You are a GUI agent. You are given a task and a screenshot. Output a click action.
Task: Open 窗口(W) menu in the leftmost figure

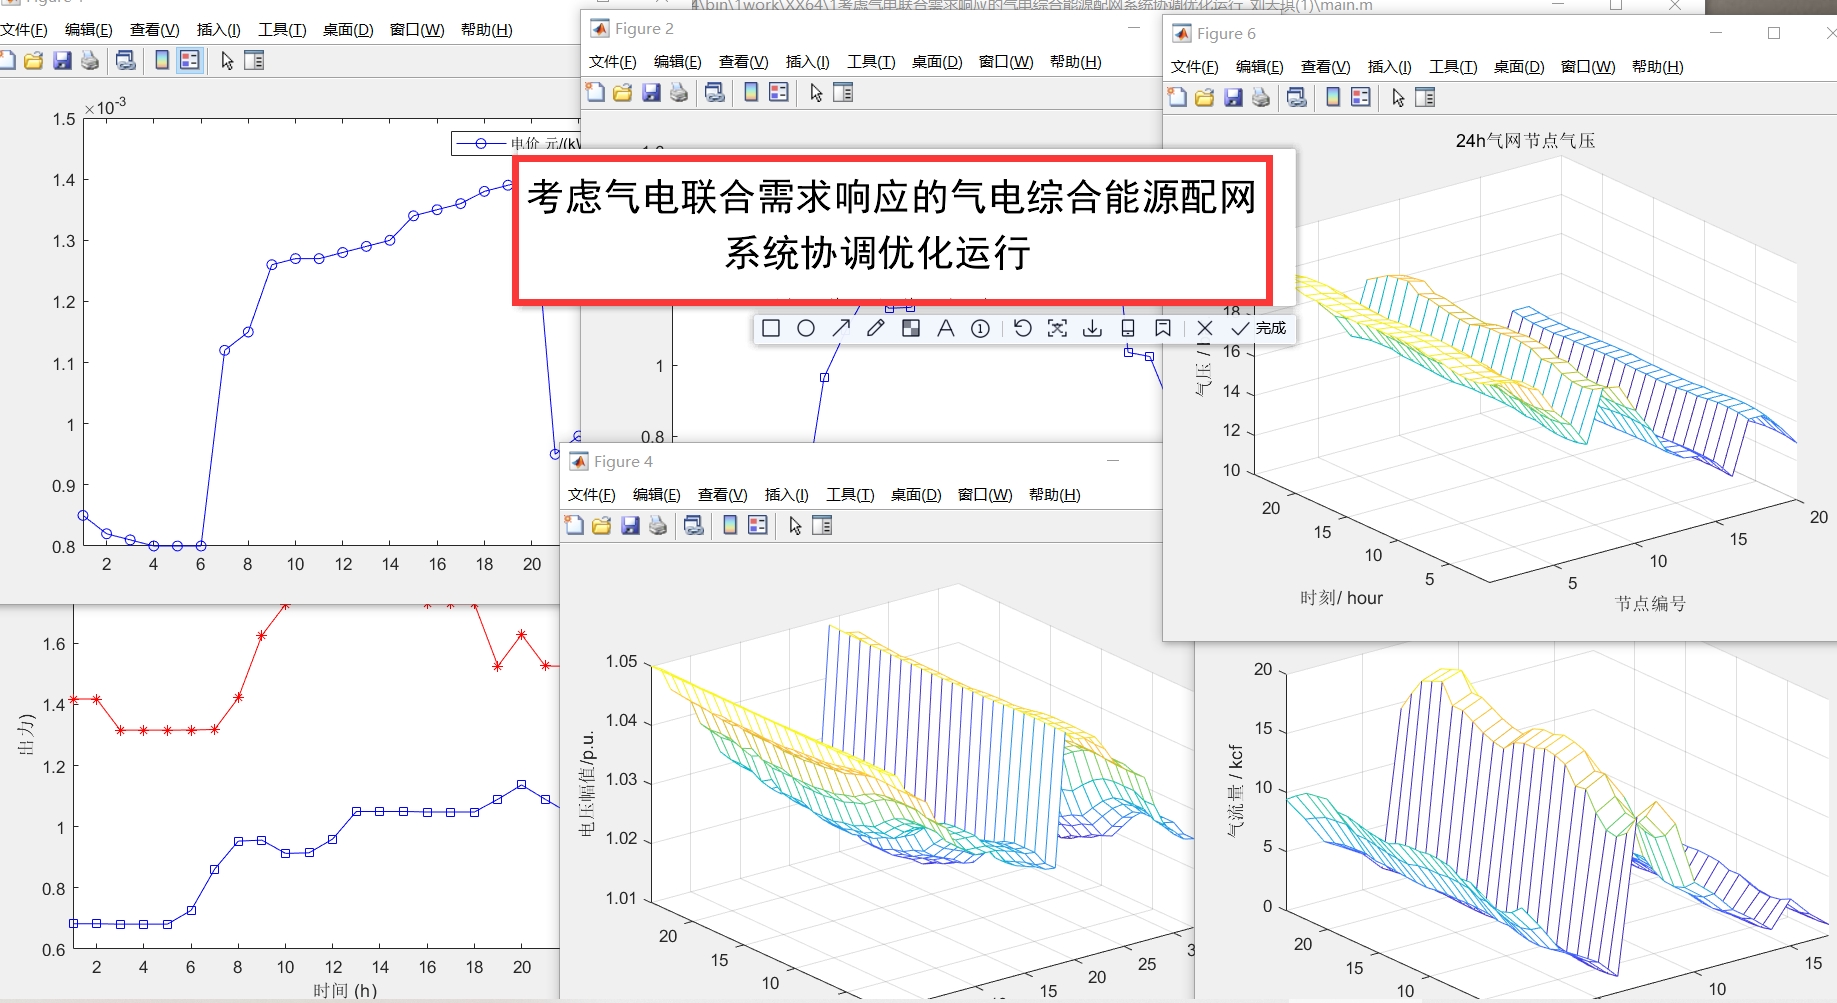click(x=417, y=30)
